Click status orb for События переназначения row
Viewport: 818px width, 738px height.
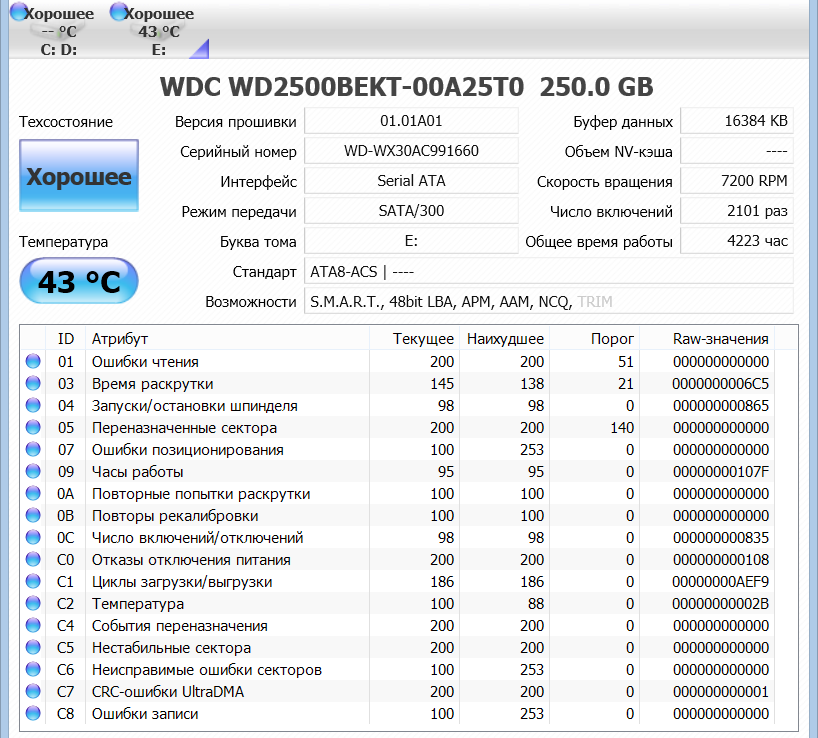[x=33, y=625]
